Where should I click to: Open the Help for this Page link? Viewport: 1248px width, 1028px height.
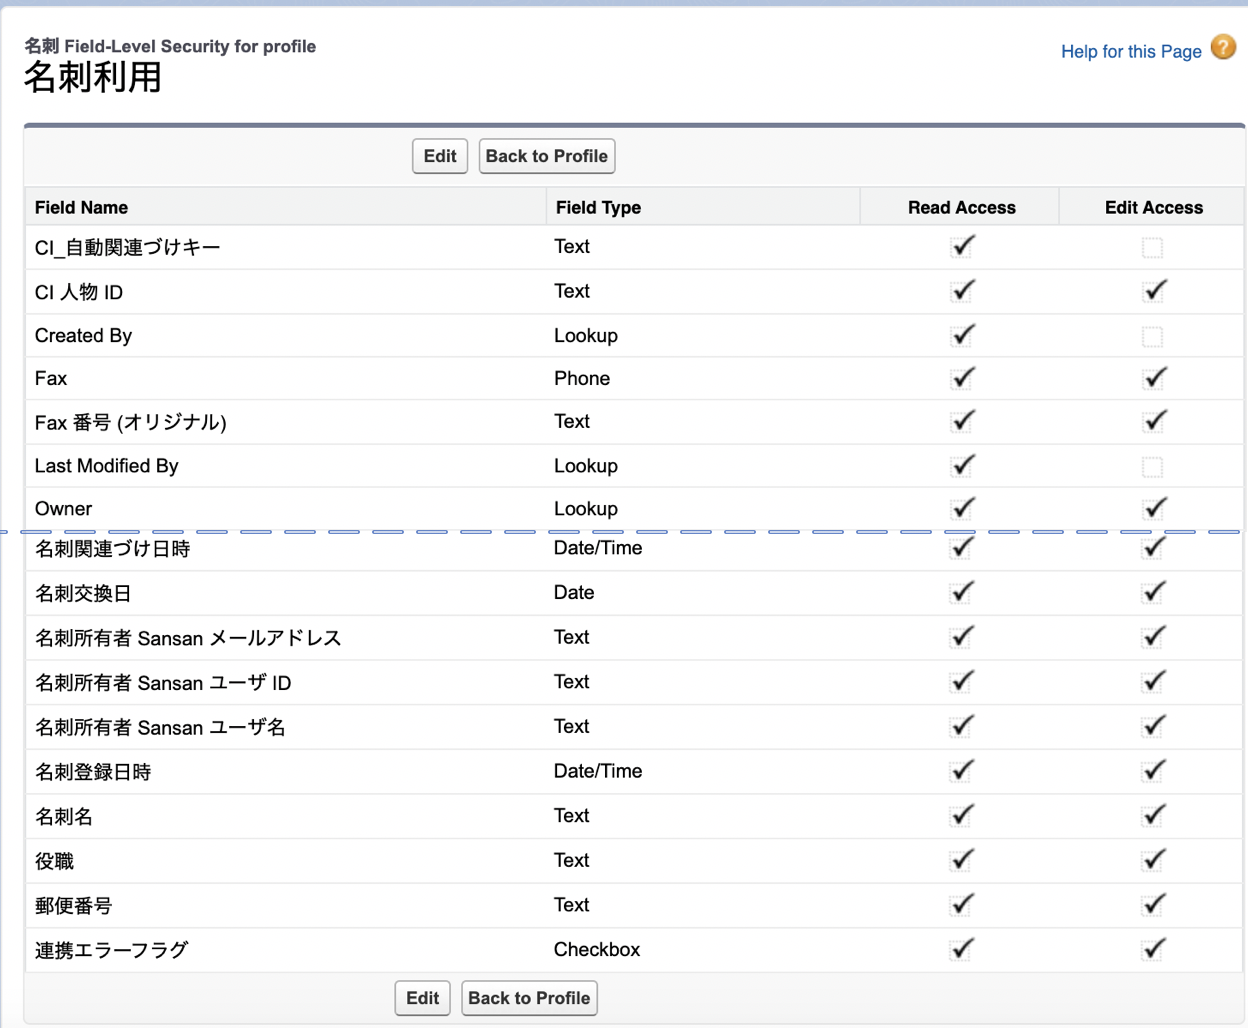pos(1130,51)
